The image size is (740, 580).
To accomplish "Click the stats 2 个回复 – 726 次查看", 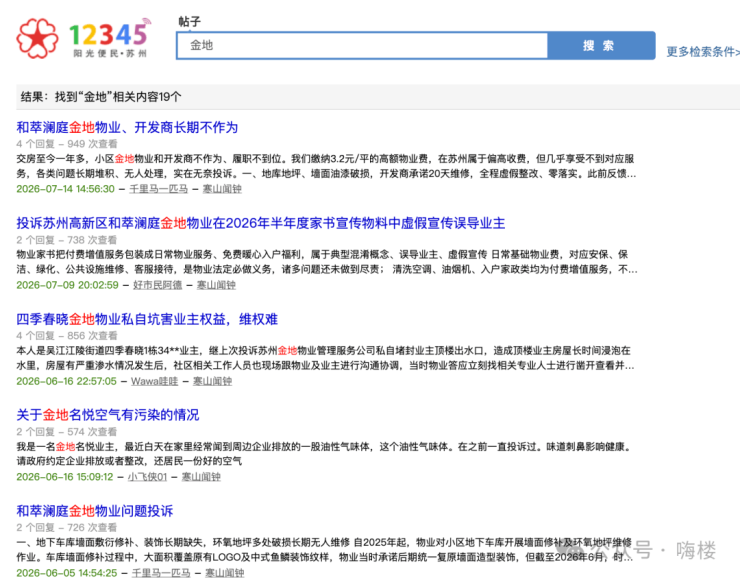I will tap(66, 528).
